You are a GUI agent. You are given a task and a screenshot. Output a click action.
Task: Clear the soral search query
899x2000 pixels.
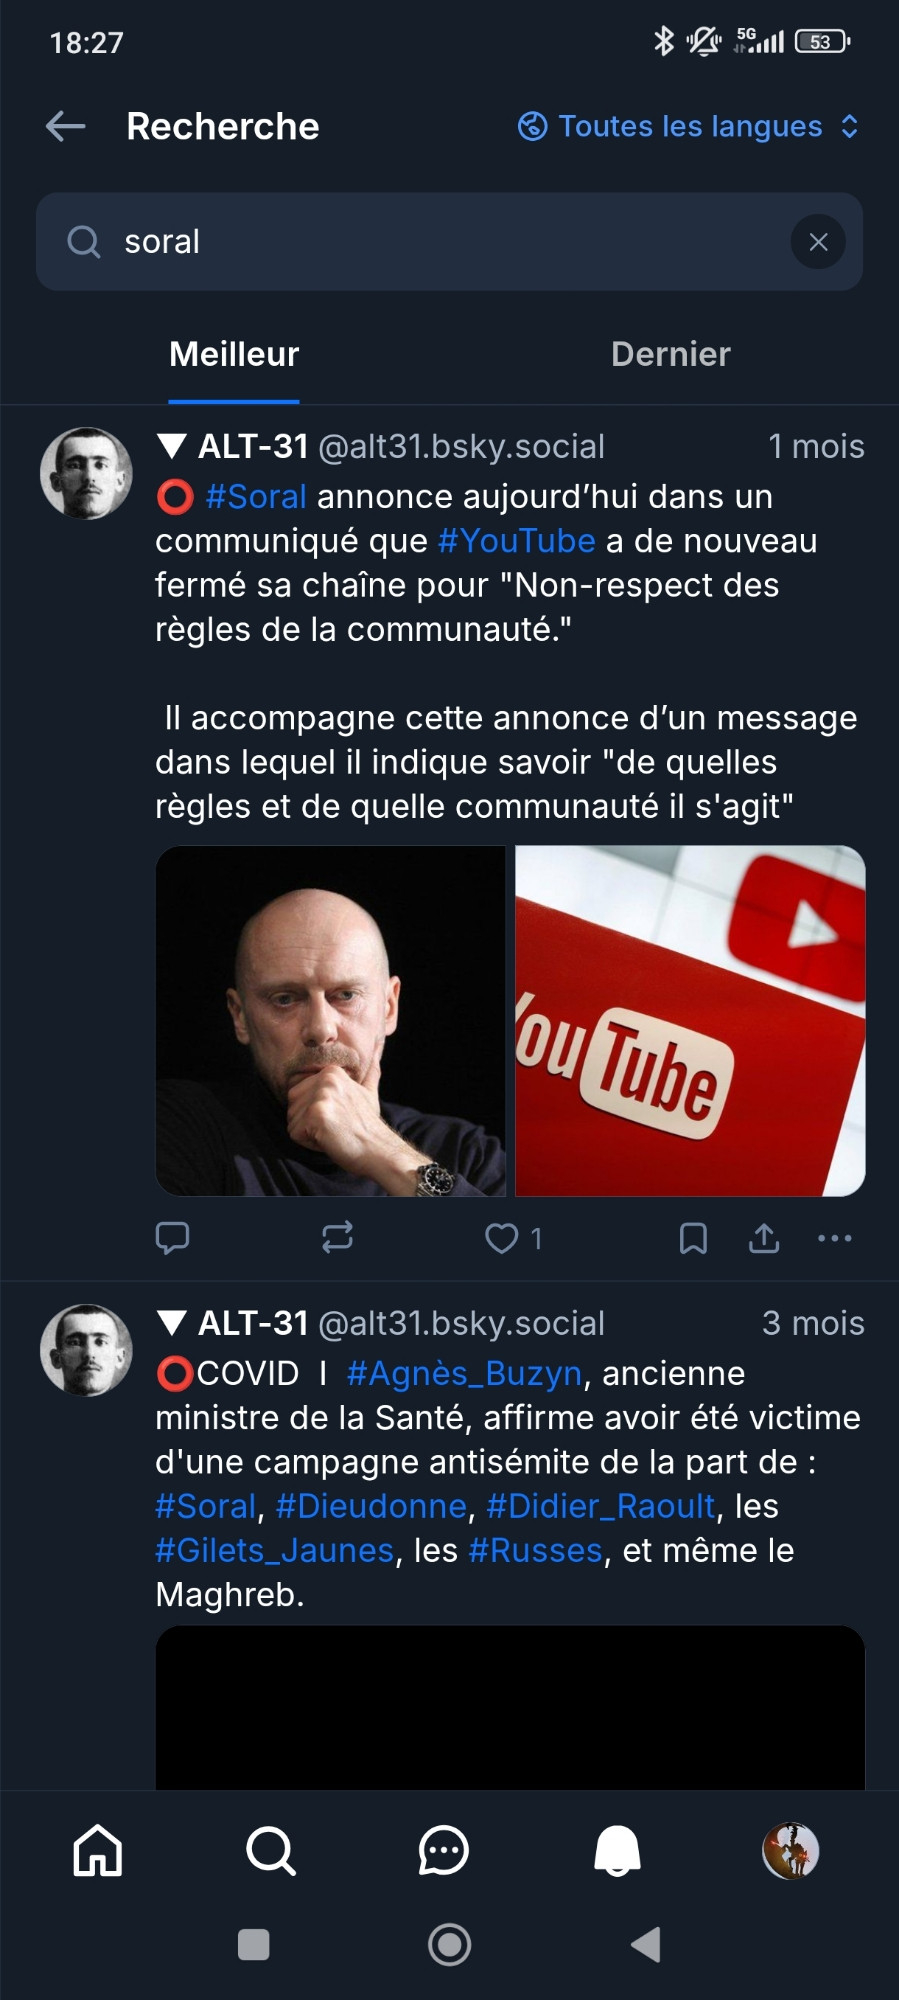[x=818, y=242]
